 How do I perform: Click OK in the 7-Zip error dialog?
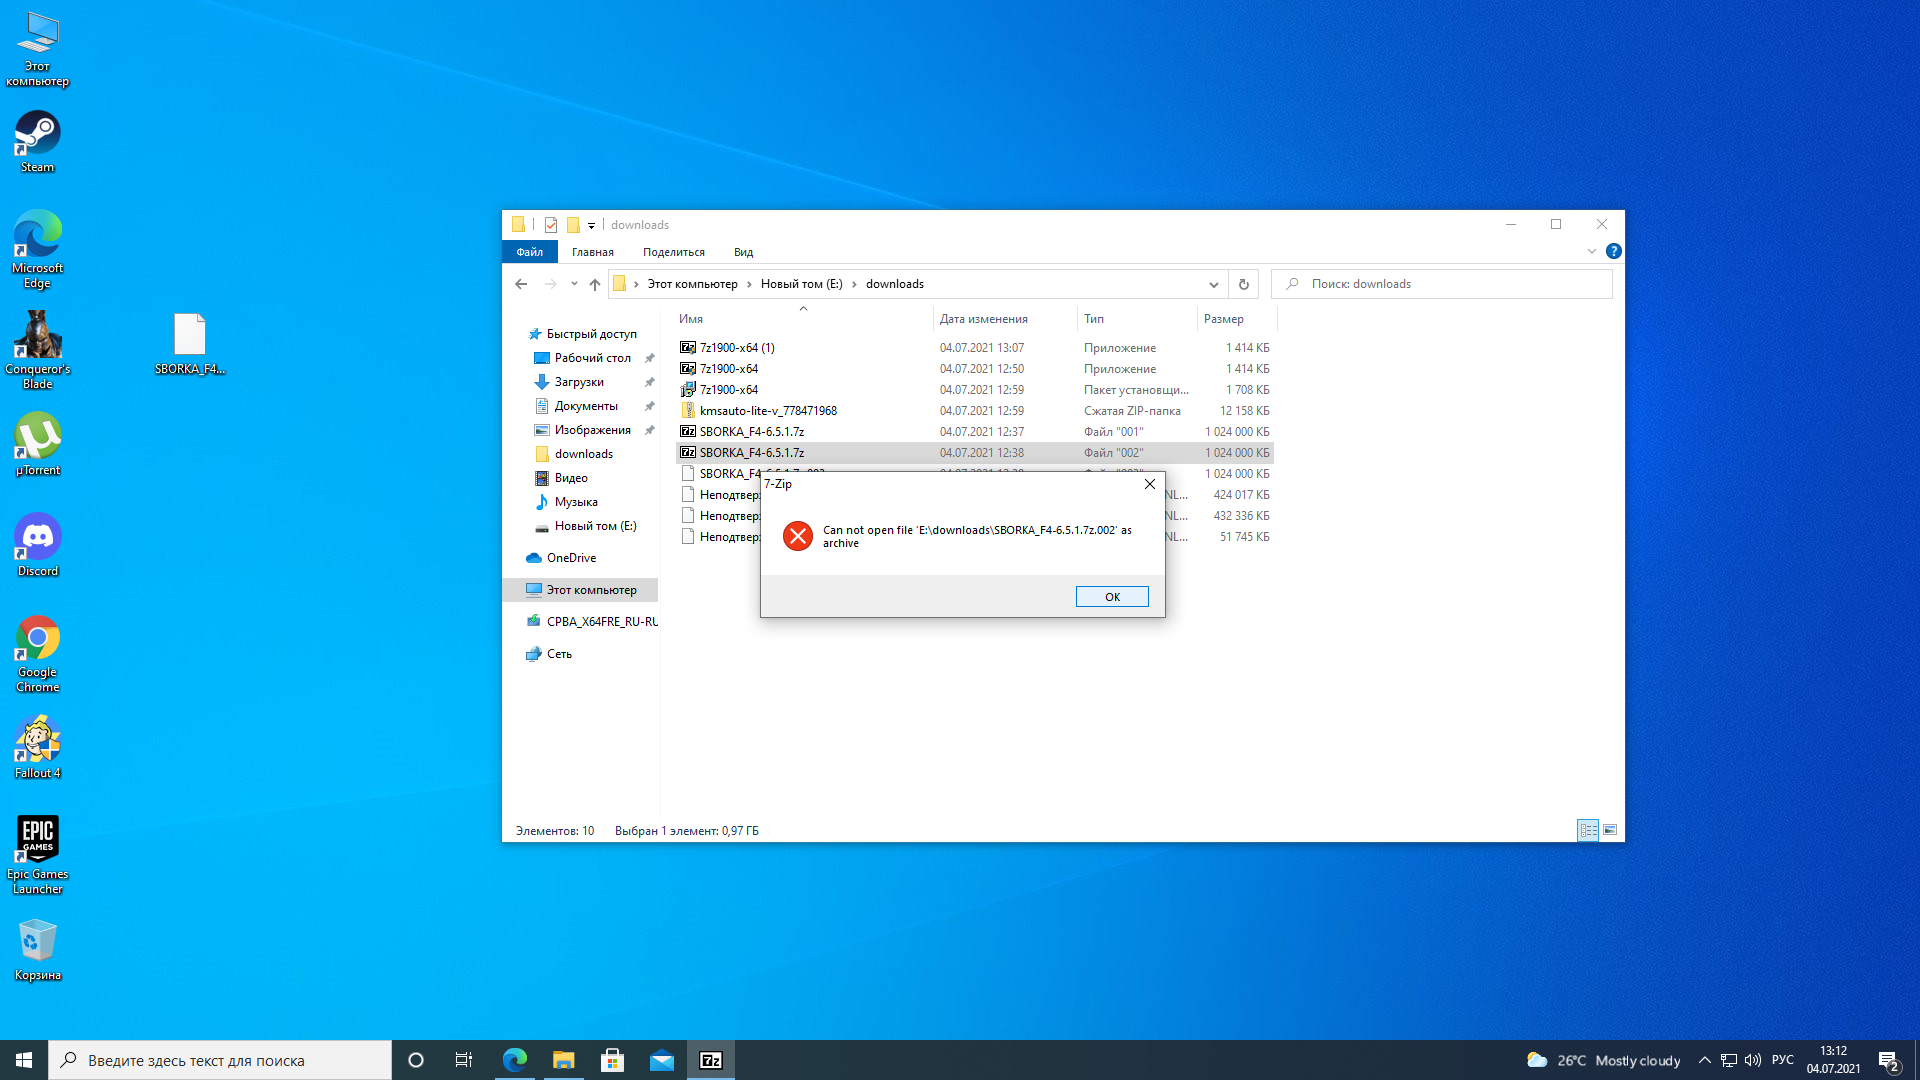point(1111,597)
